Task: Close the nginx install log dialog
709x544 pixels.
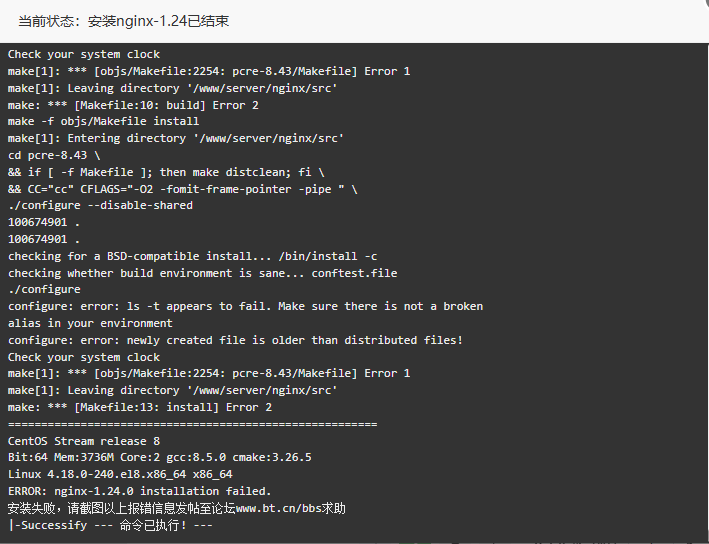Action: pyautogui.click(x=704, y=4)
